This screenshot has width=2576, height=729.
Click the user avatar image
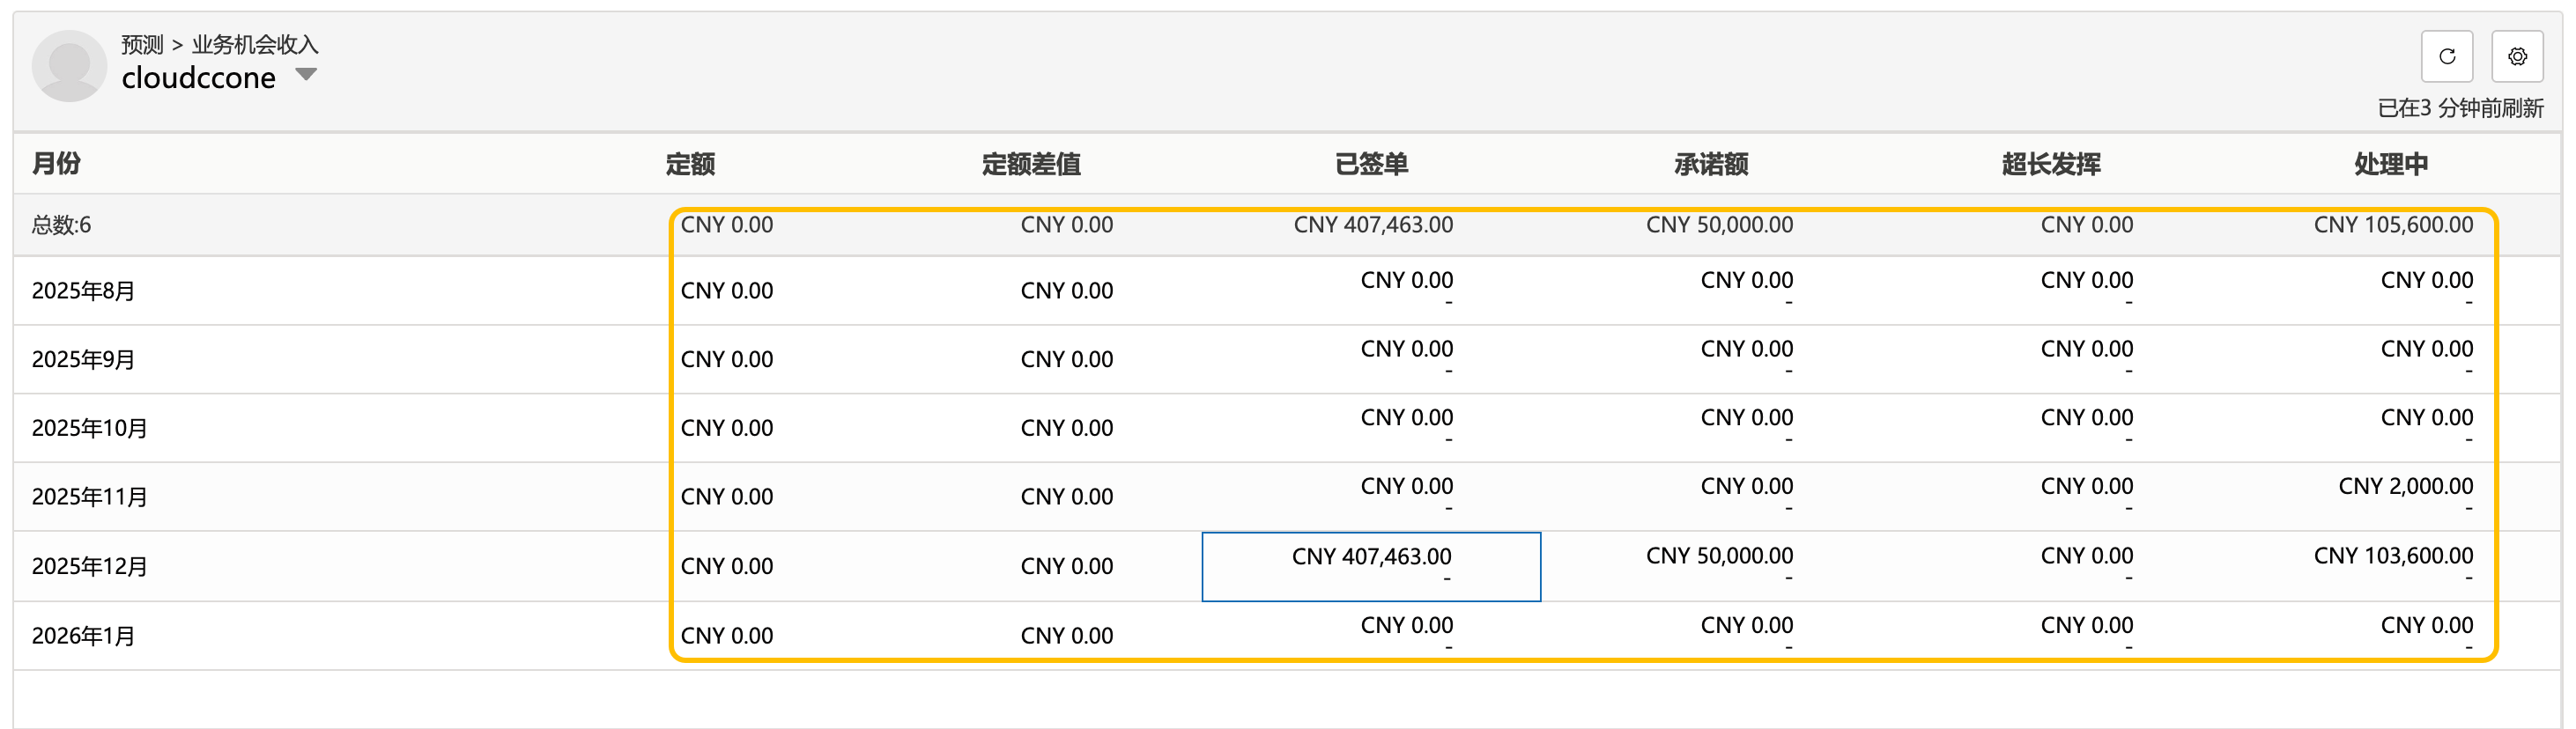(69, 65)
